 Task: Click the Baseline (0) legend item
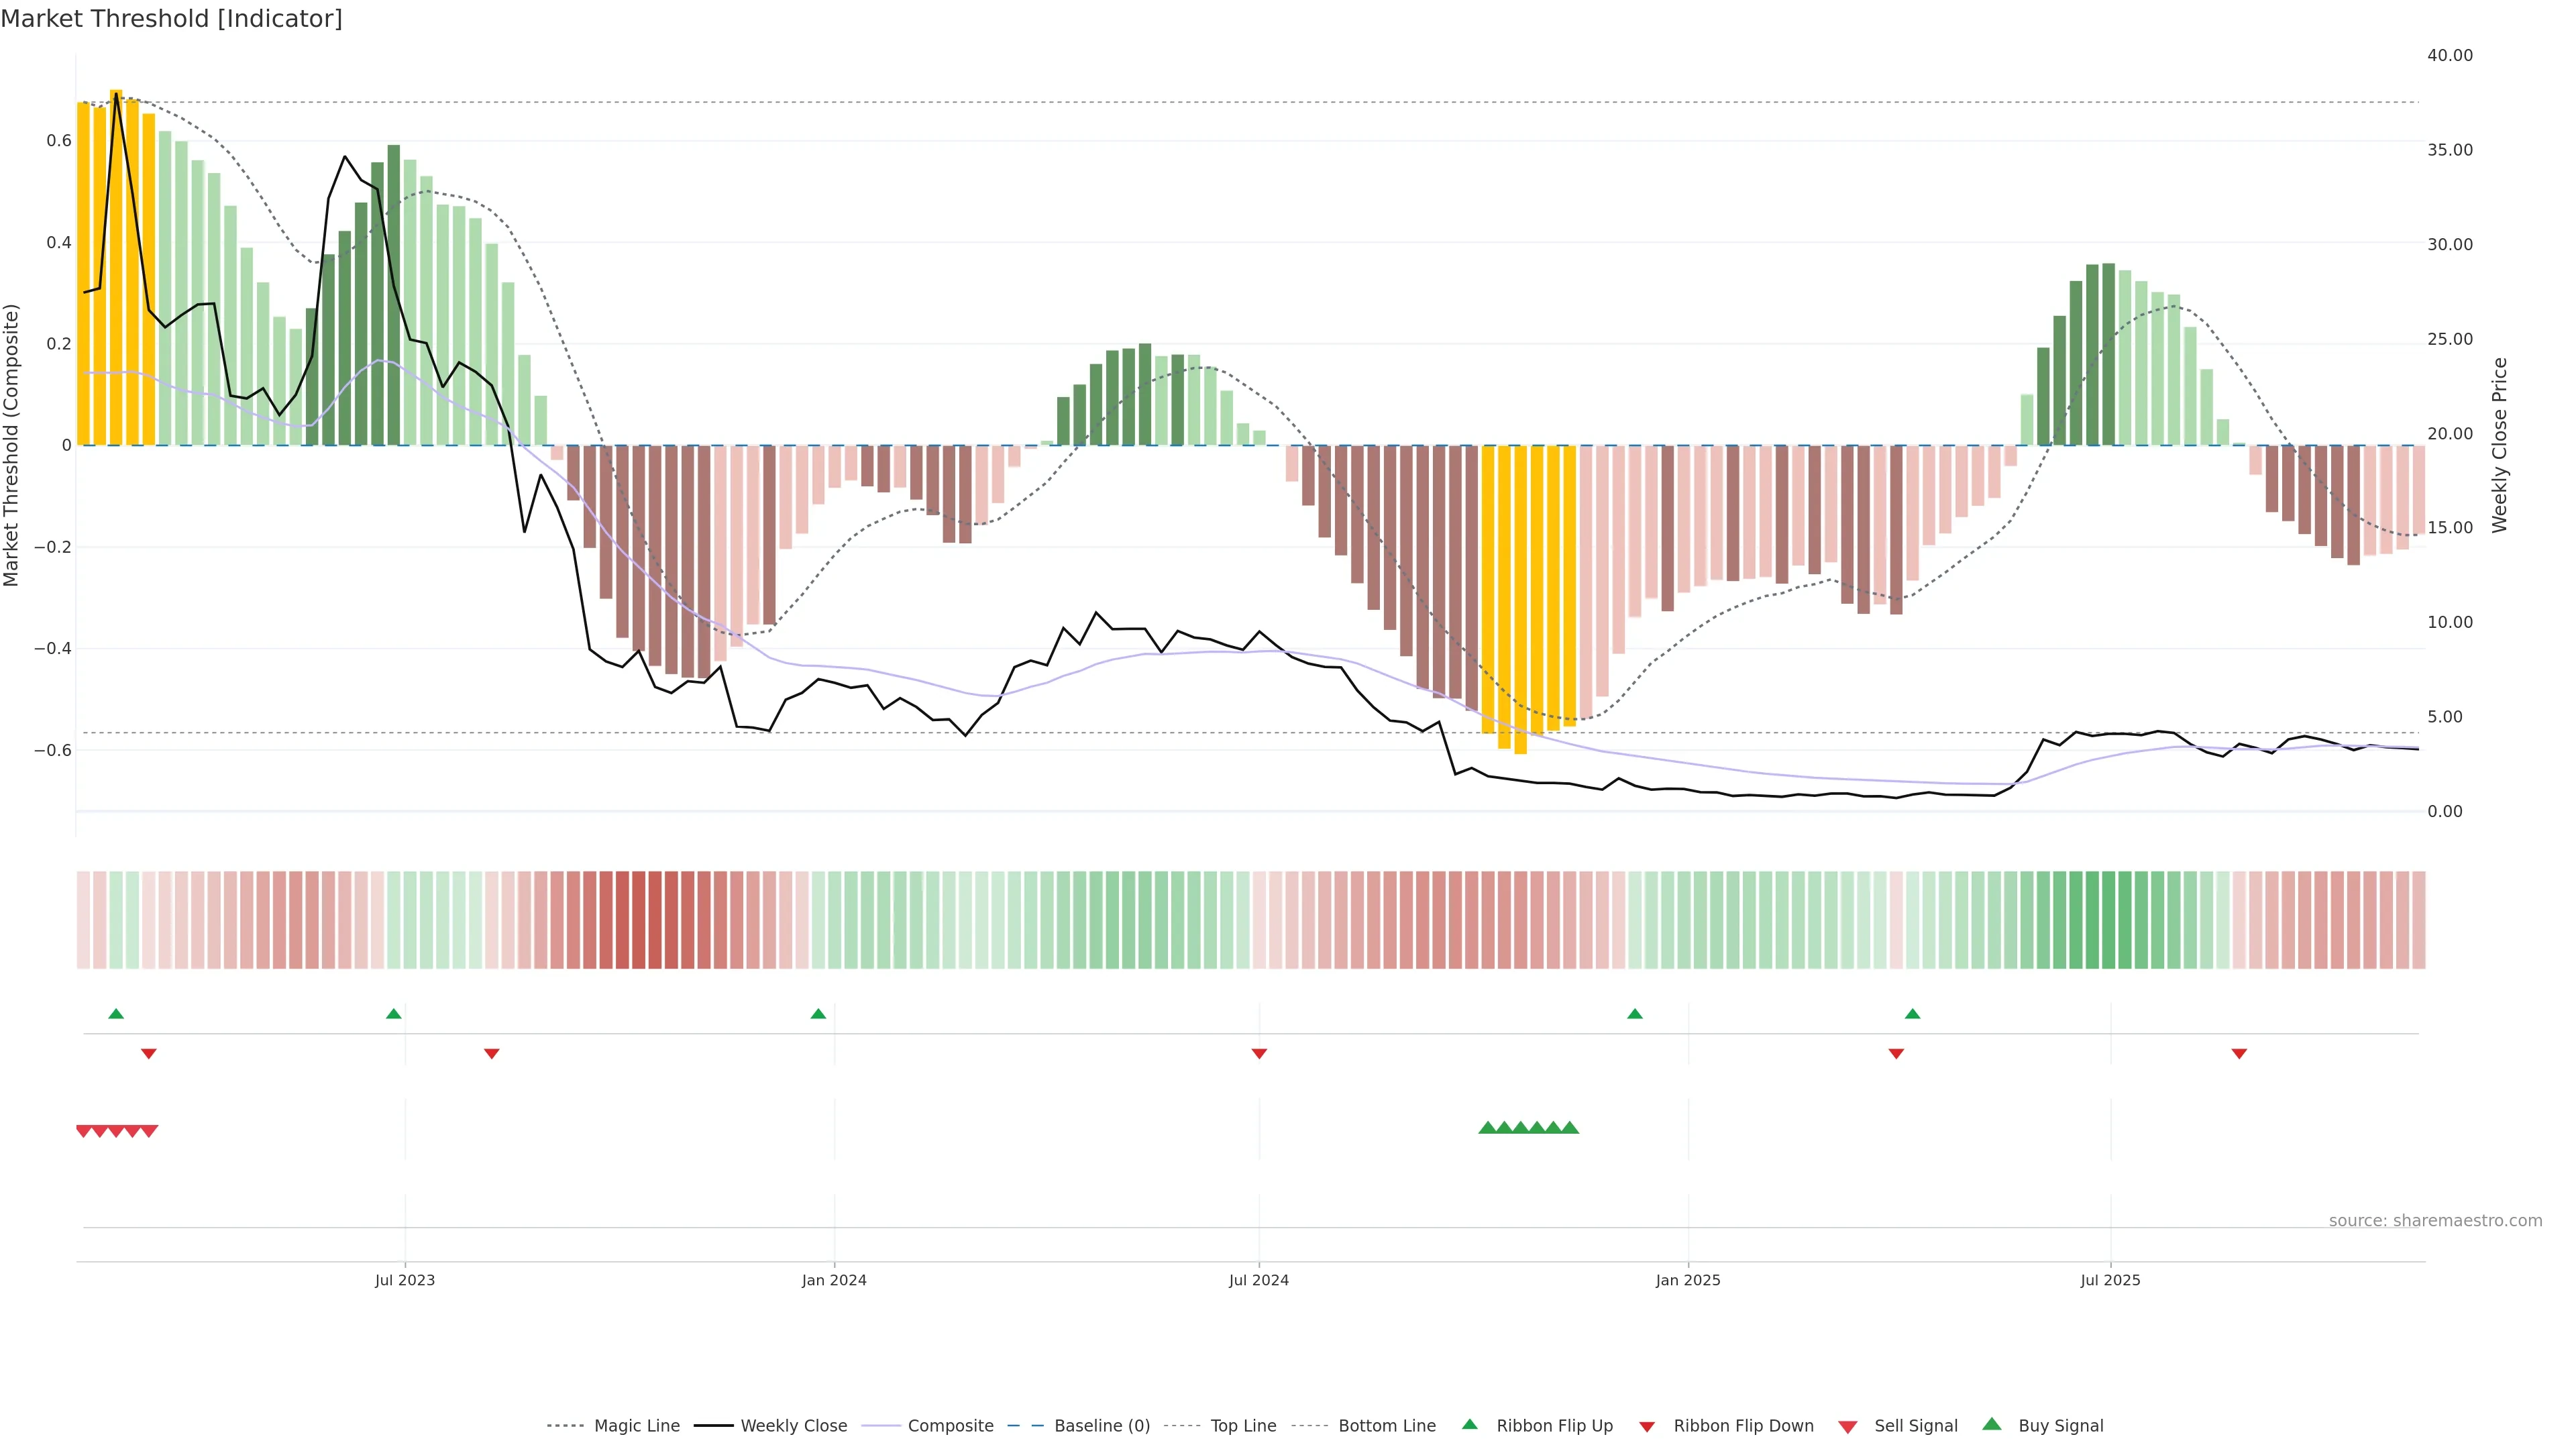pyautogui.click(x=1101, y=1426)
